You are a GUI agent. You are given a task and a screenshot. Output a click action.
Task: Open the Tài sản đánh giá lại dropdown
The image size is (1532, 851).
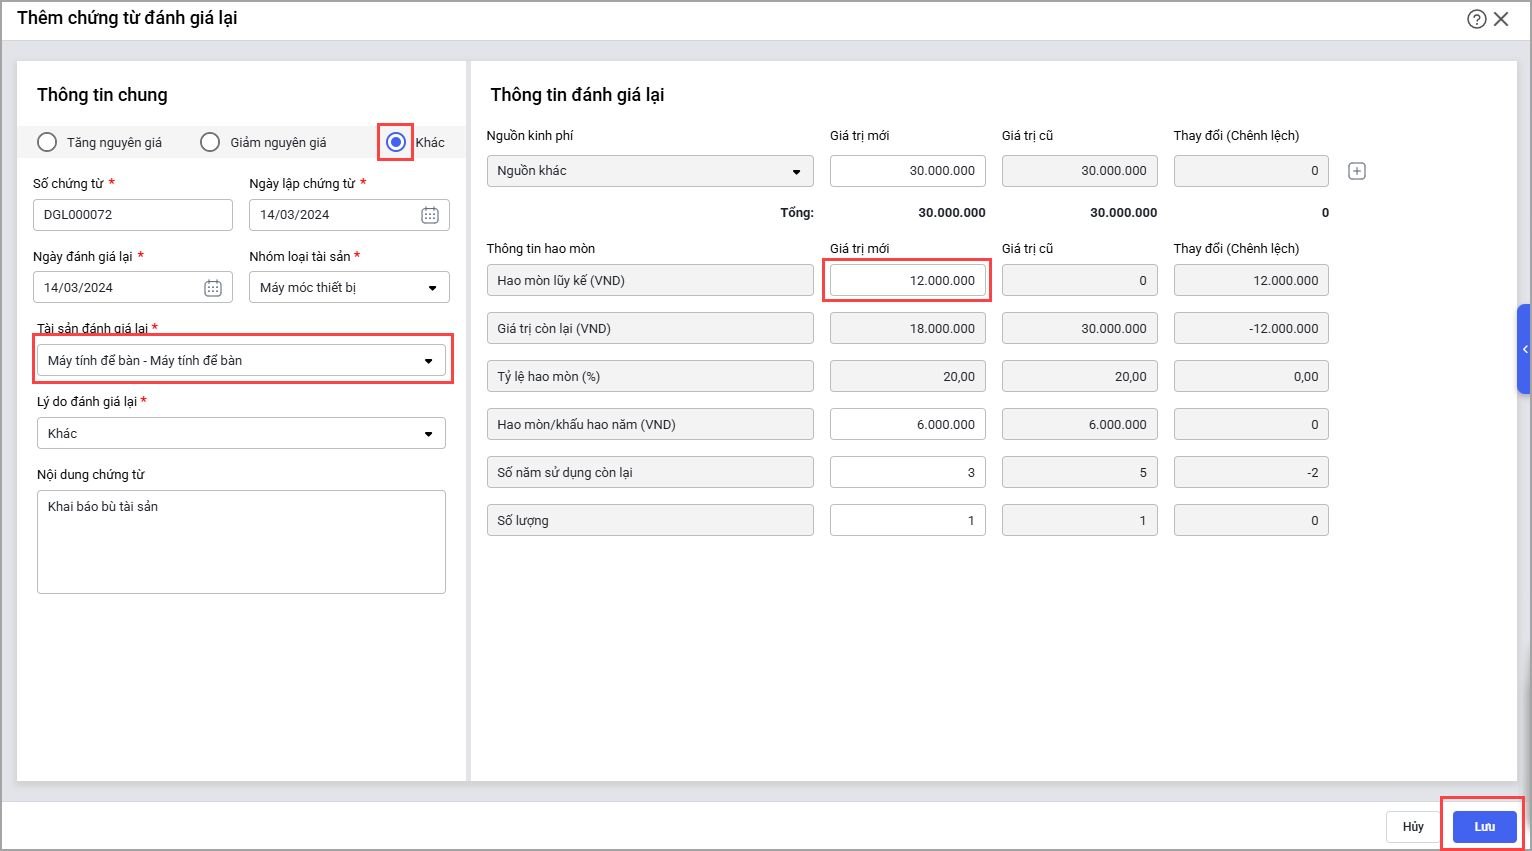[241, 360]
